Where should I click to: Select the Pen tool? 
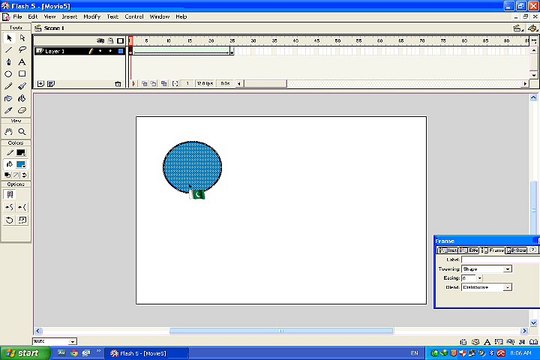pyautogui.click(x=9, y=62)
